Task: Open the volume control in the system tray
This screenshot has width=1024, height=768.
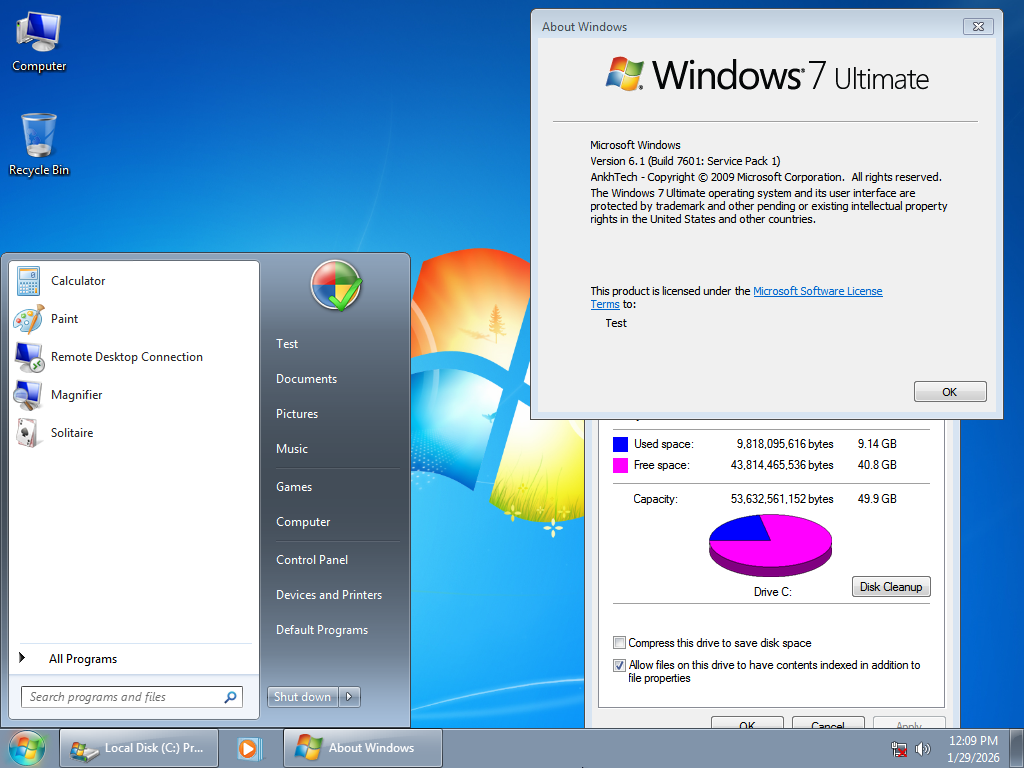Action: [x=922, y=748]
